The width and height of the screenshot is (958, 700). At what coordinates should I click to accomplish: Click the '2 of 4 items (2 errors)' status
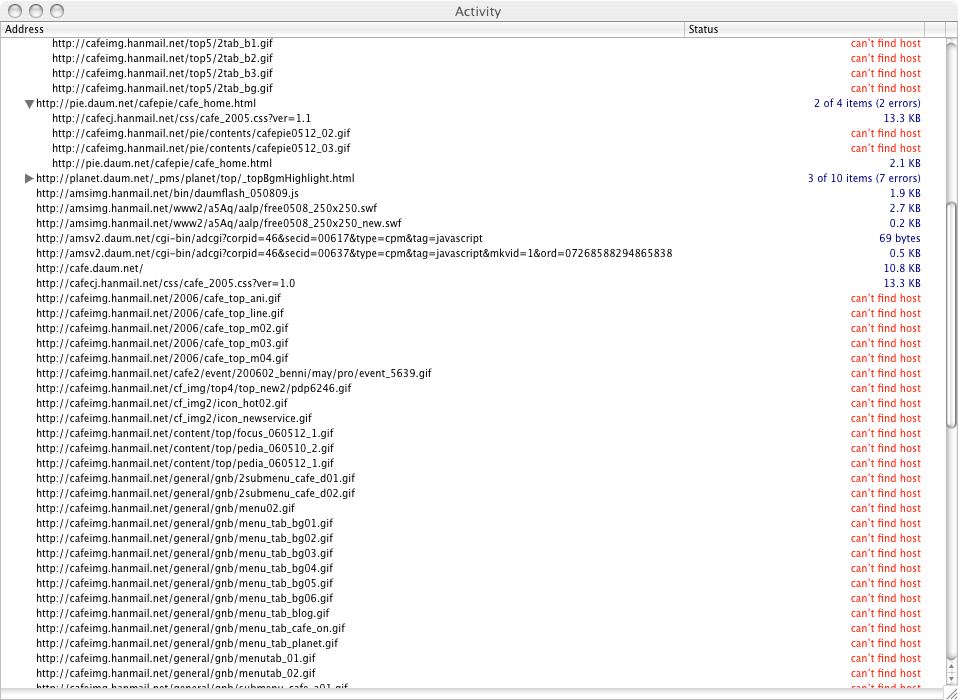pyautogui.click(x=867, y=104)
